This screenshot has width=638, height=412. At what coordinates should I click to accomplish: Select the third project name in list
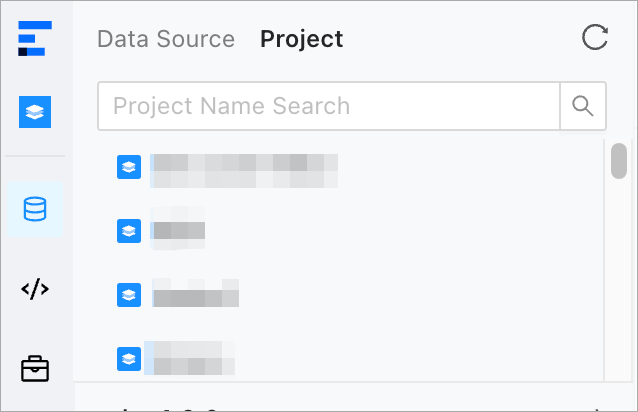pyautogui.click(x=195, y=295)
